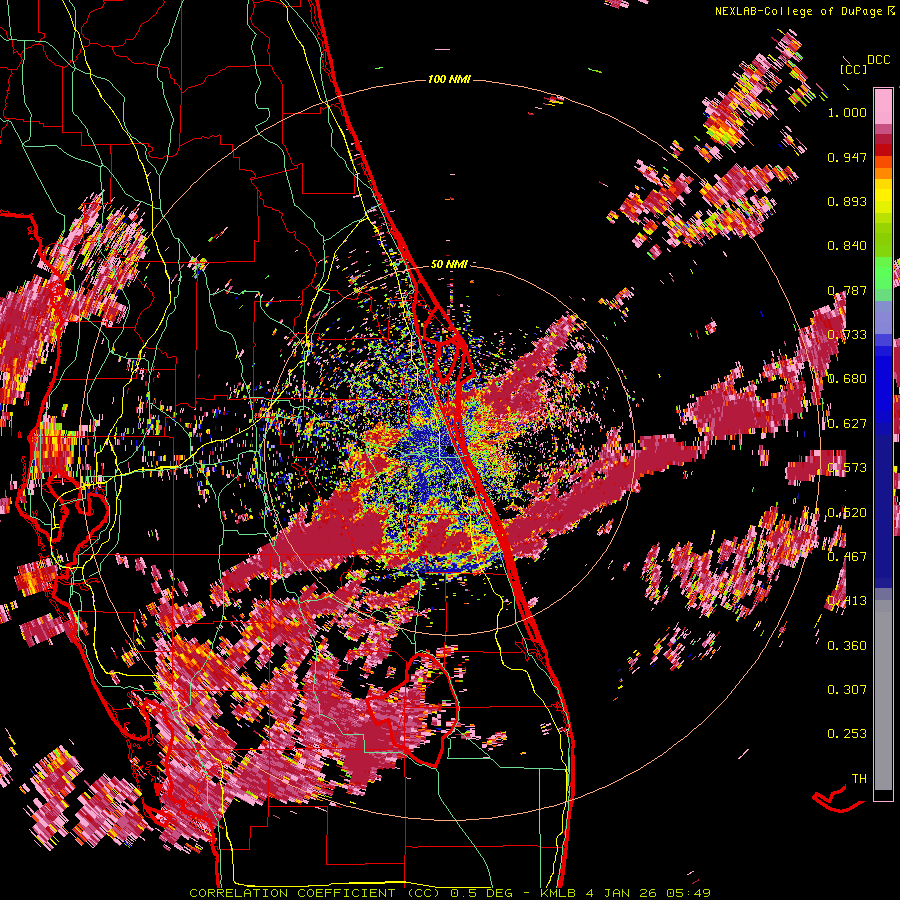
Task: Click the 0.573 color scale value
Action: point(847,468)
